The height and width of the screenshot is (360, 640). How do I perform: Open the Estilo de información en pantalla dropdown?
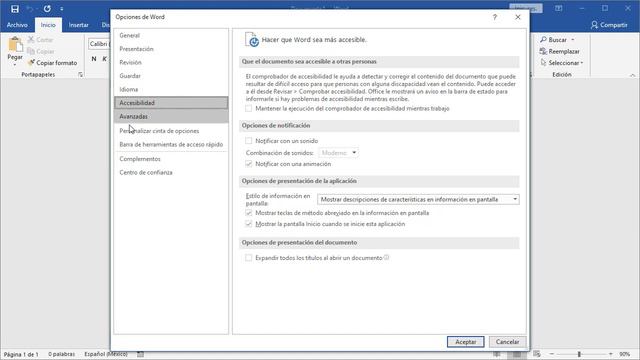pyautogui.click(x=418, y=199)
